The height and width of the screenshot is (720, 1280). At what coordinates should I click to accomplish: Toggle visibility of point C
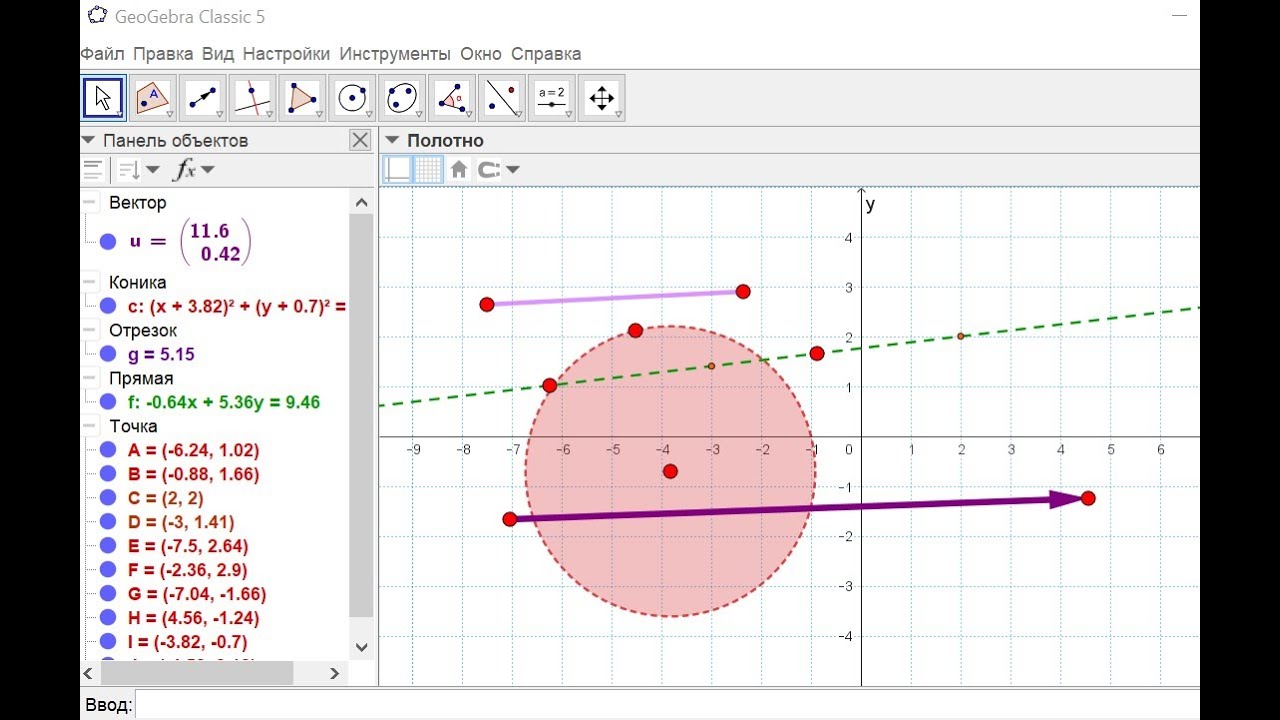[x=108, y=498]
